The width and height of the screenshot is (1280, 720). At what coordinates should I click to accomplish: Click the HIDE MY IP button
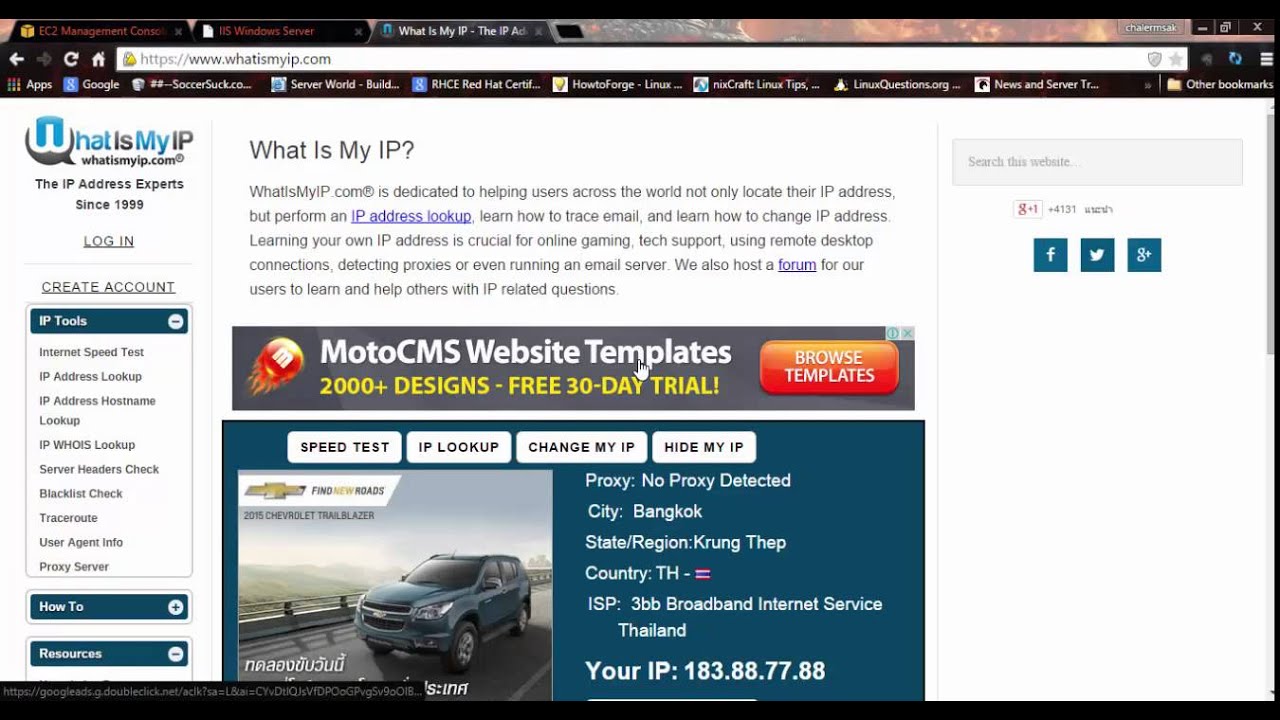[x=704, y=447]
